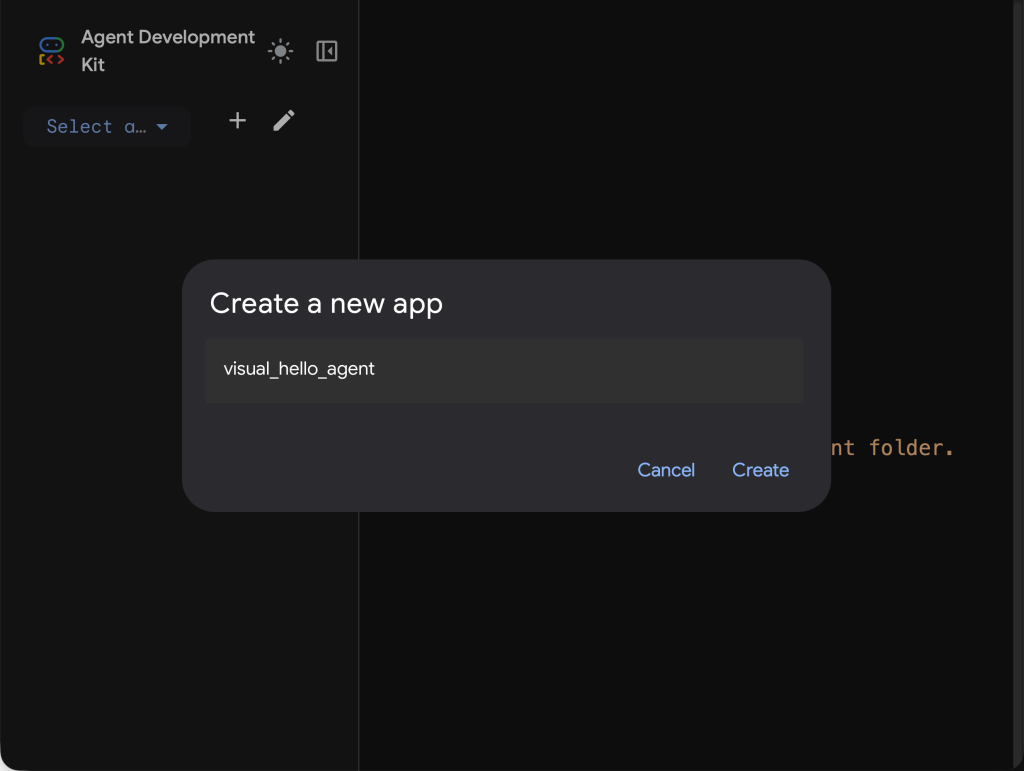Toggle the light/dark theme sun icon
Viewport: 1024px width, 771px height.
pos(281,51)
